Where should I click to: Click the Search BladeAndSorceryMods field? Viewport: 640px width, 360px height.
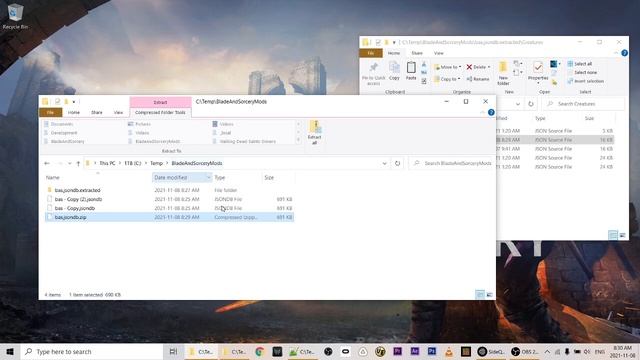tap(452, 163)
